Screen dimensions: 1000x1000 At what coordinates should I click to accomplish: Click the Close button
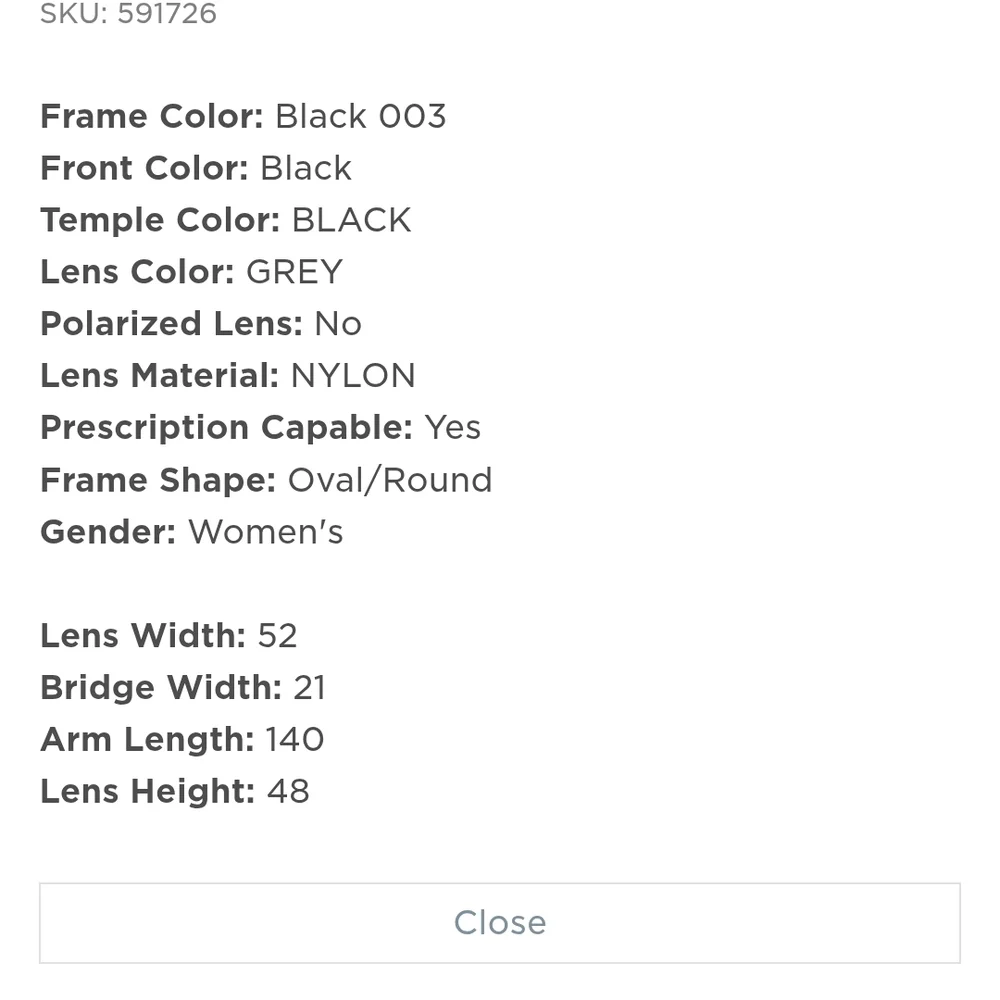coord(500,922)
